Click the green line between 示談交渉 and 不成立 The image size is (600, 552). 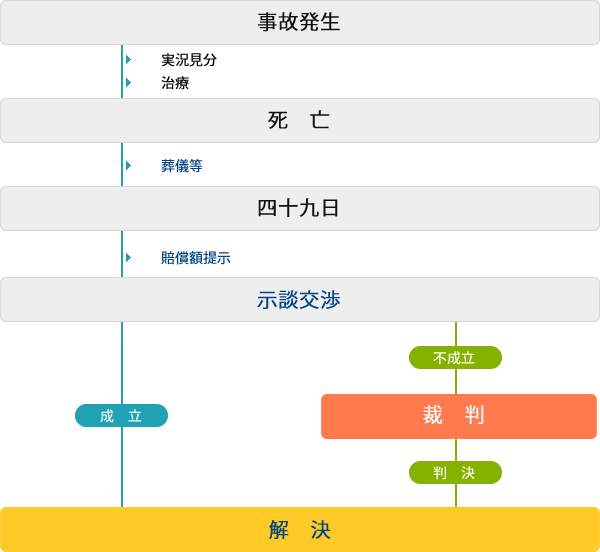(456, 334)
